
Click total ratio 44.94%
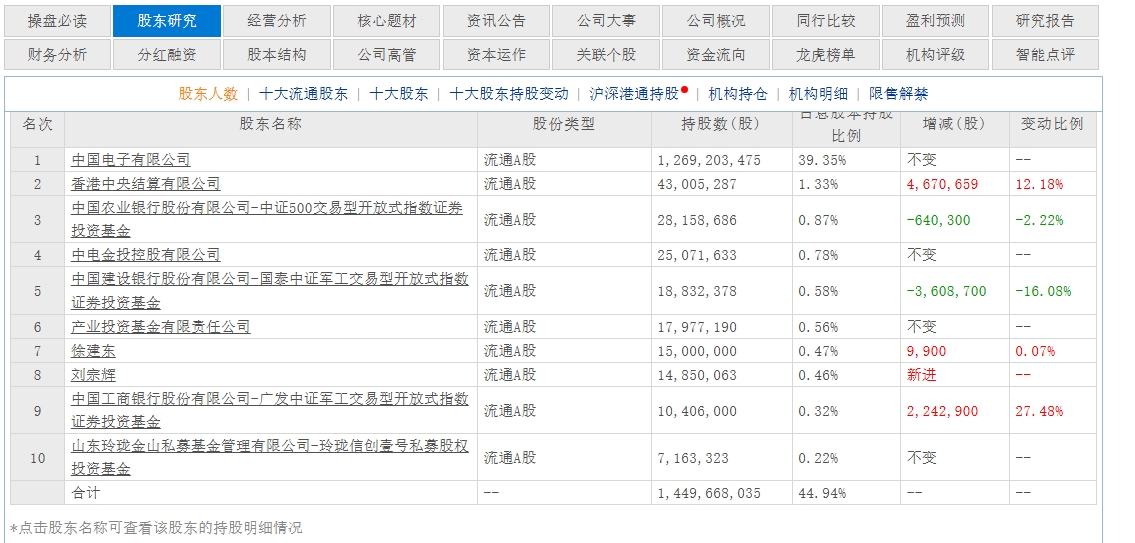tap(822, 493)
